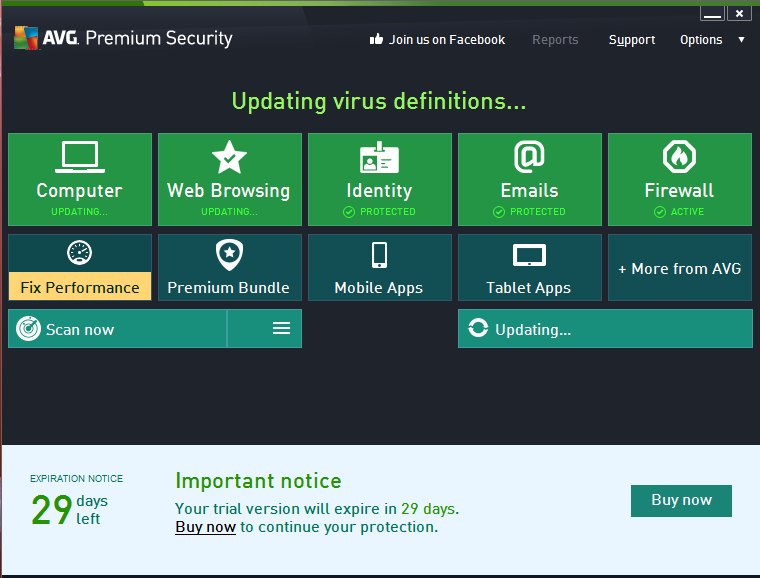760x578 pixels.
Task: Click the Important notice heading
Action: 258,481
